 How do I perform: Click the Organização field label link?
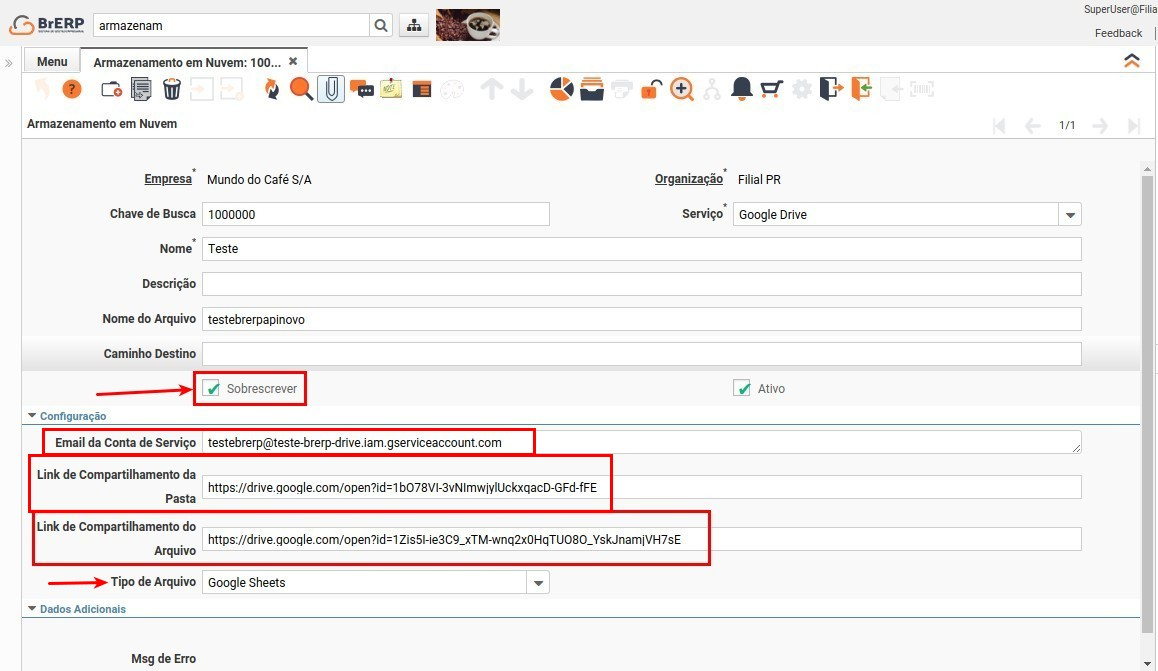pos(688,179)
